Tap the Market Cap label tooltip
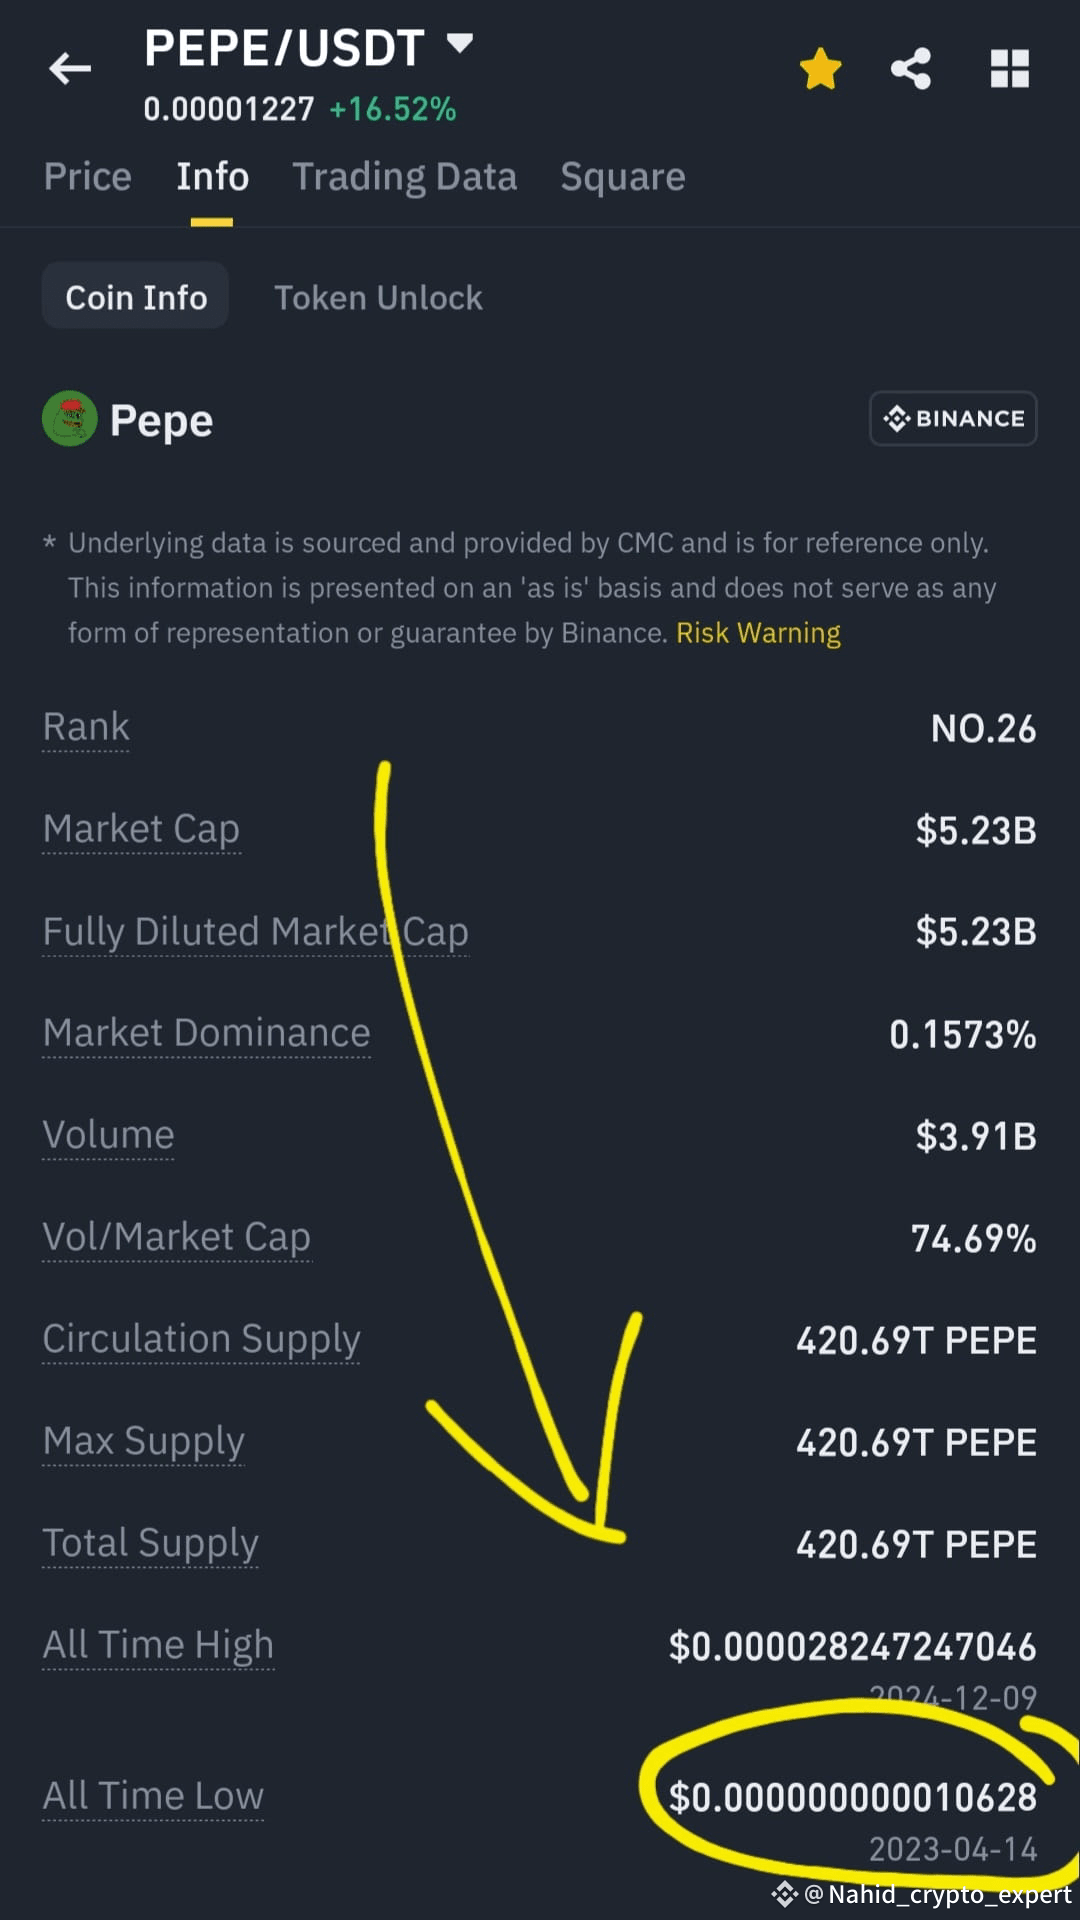This screenshot has height=1920, width=1080. [x=141, y=830]
